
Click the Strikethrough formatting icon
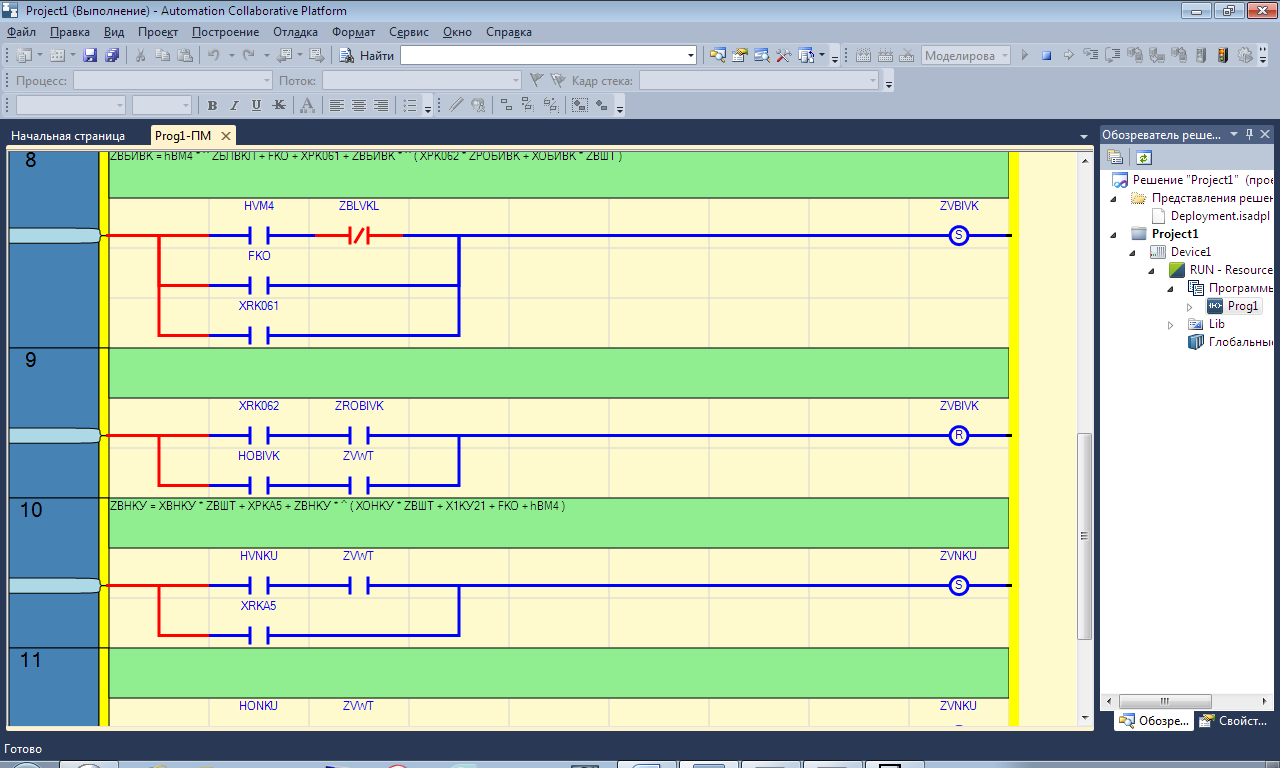pos(278,105)
